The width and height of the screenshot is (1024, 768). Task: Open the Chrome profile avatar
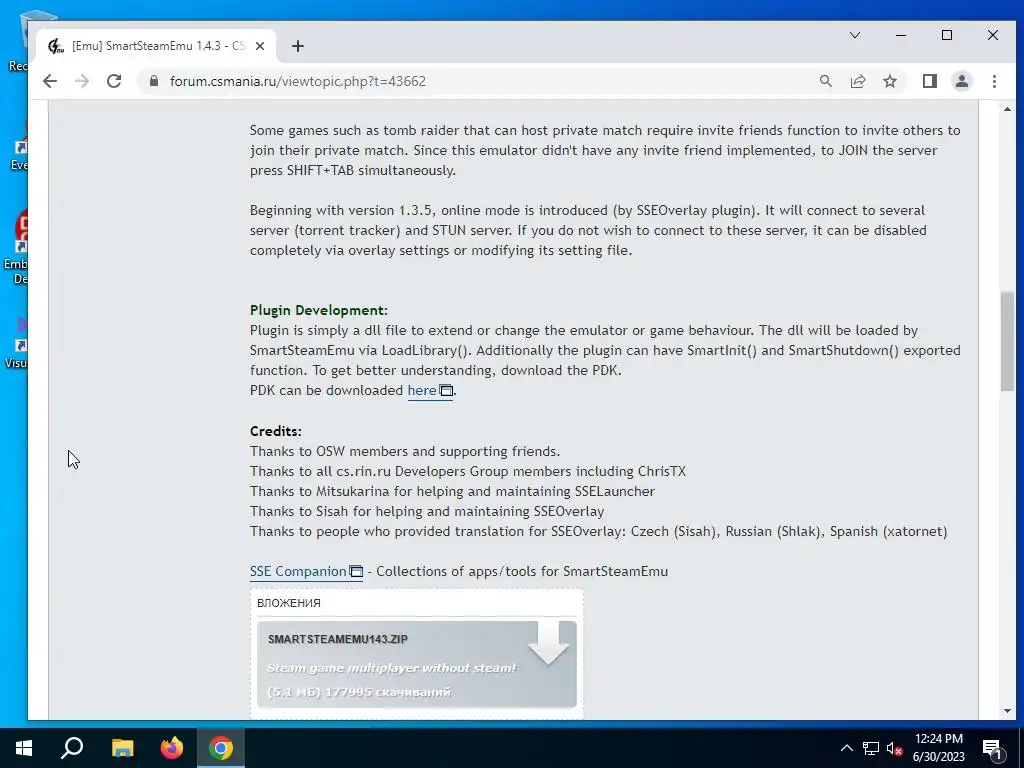(x=961, y=81)
